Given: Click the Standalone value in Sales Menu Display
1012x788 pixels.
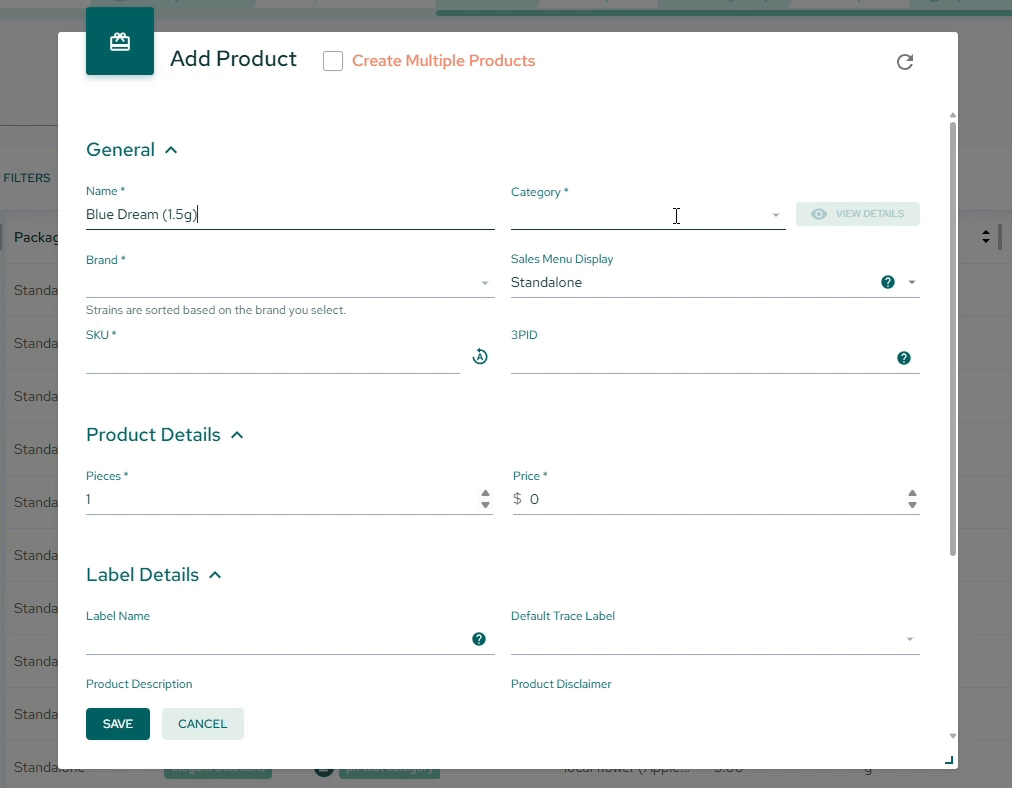Looking at the screenshot, I should (547, 282).
